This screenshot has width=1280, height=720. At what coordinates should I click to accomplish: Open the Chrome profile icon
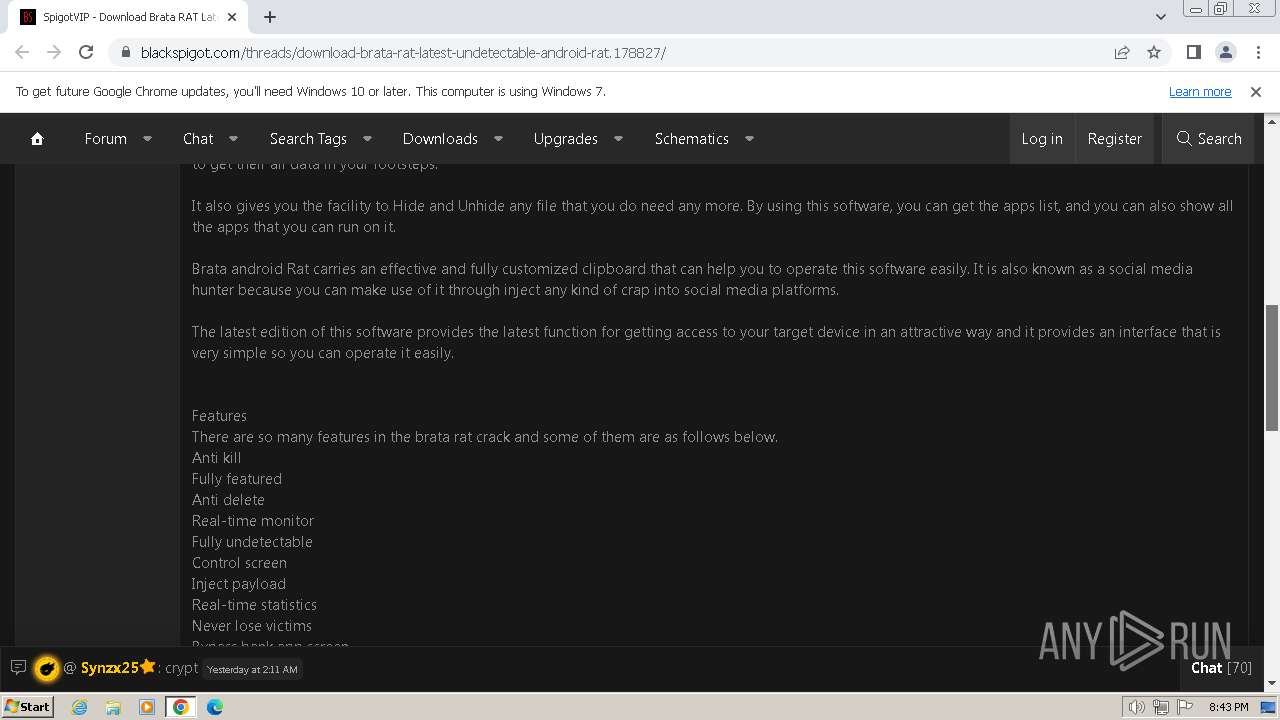pos(1226,52)
